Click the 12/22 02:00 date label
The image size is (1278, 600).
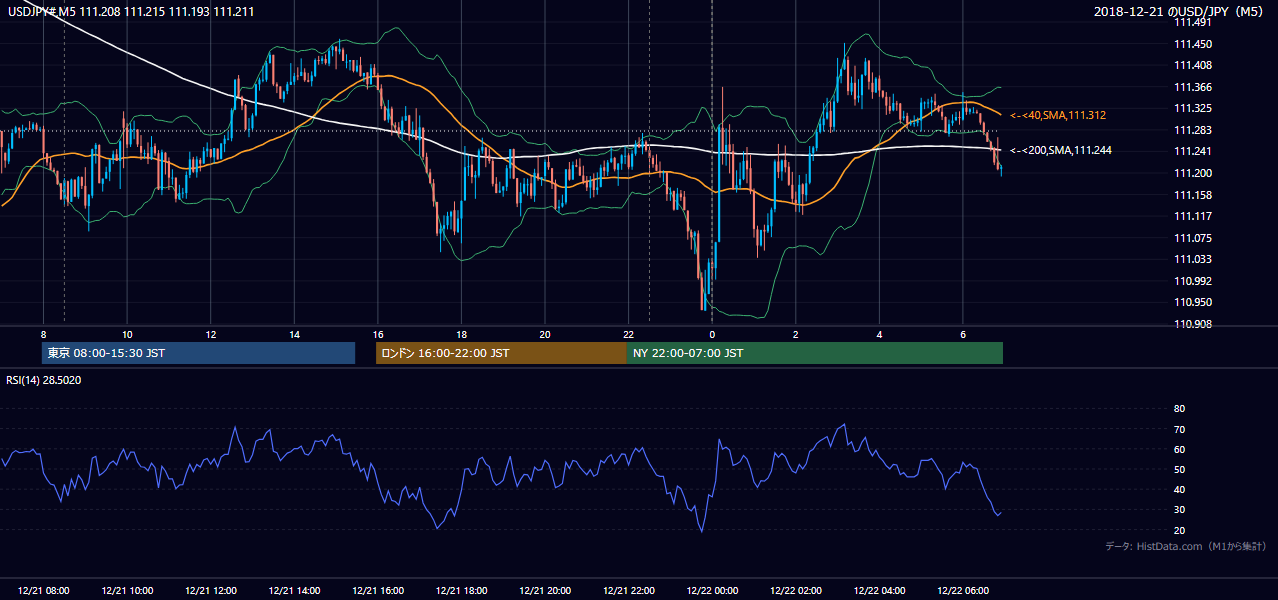click(x=795, y=591)
